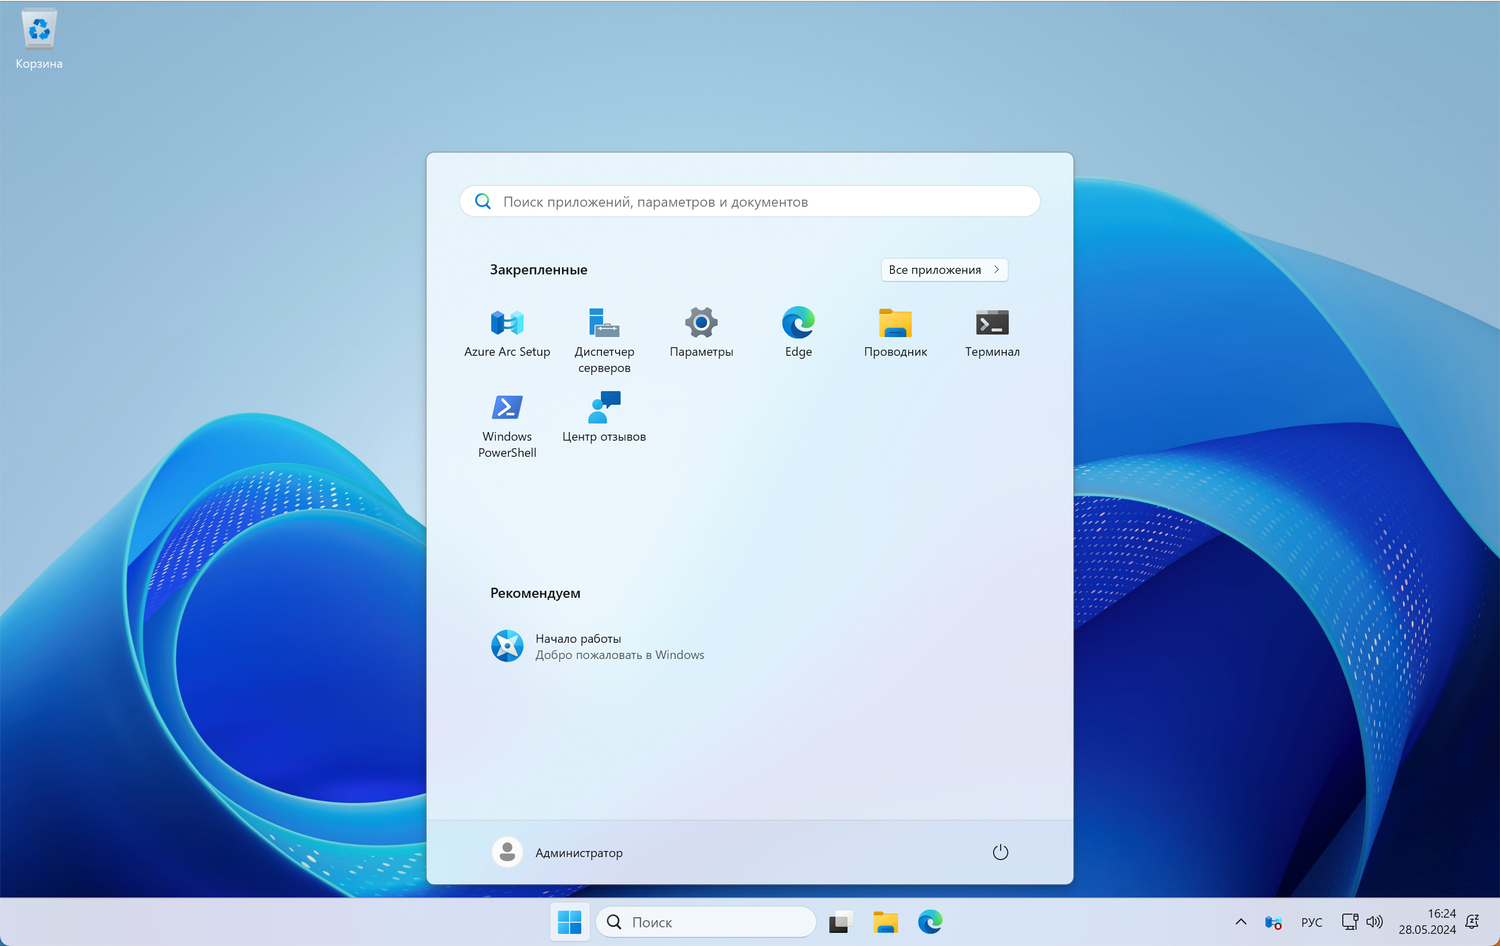1500x946 pixels.
Task: Launch Диспетчер серверов pinned app
Action: pos(604,340)
